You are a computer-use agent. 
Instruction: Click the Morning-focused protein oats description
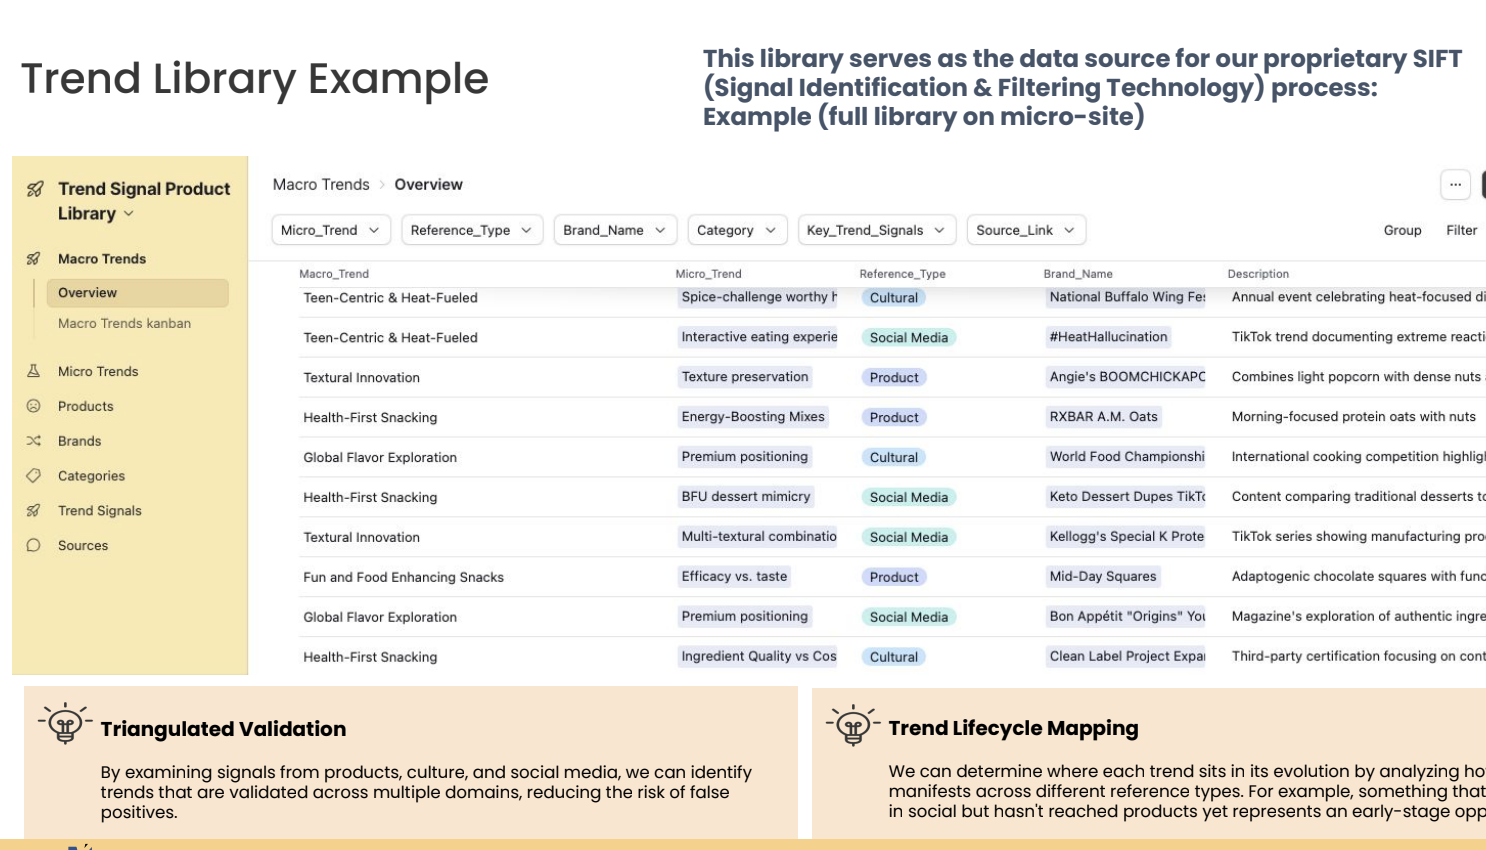[x=1353, y=417]
